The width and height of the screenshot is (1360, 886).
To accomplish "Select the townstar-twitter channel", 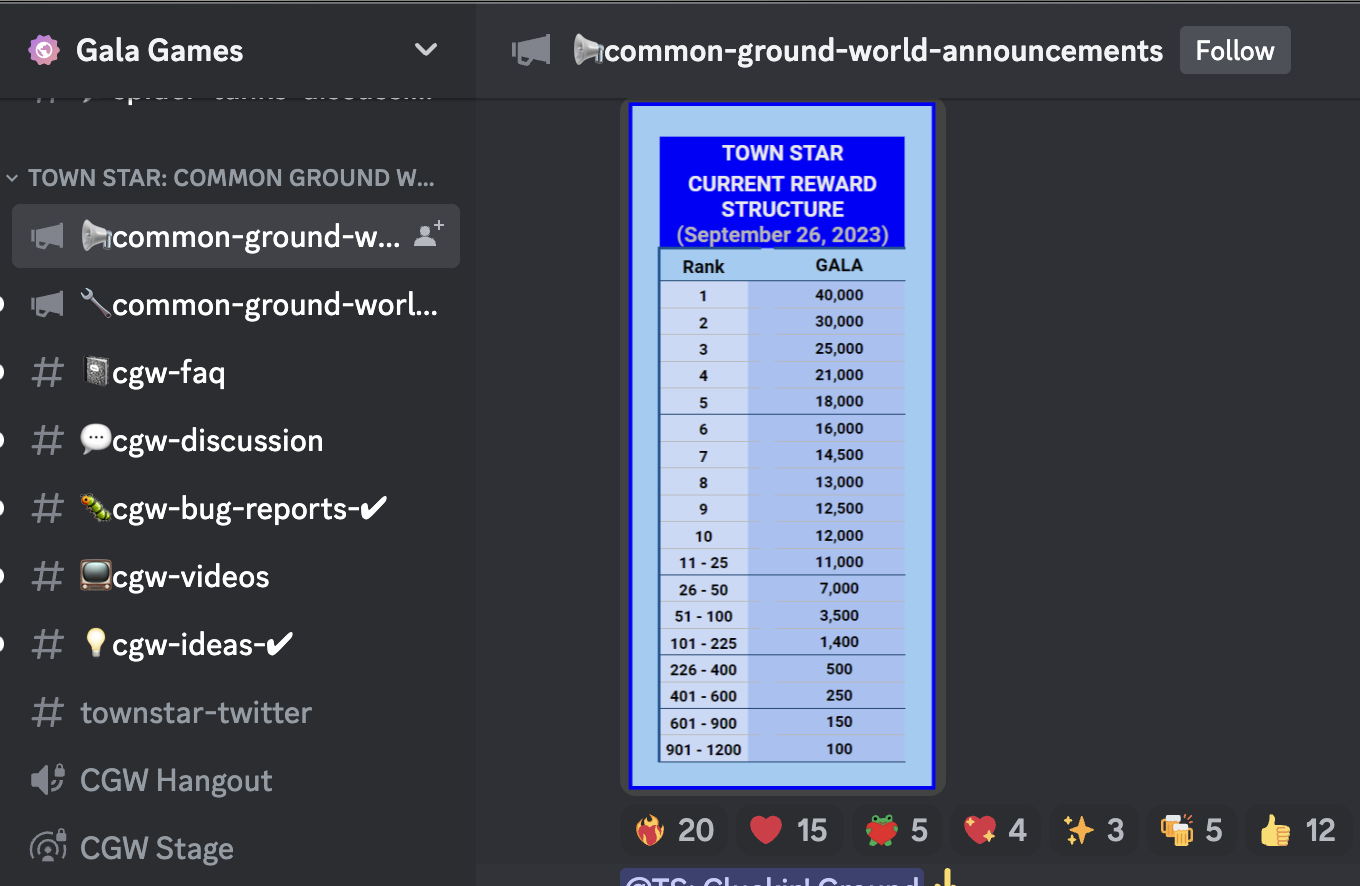I will tap(236, 712).
